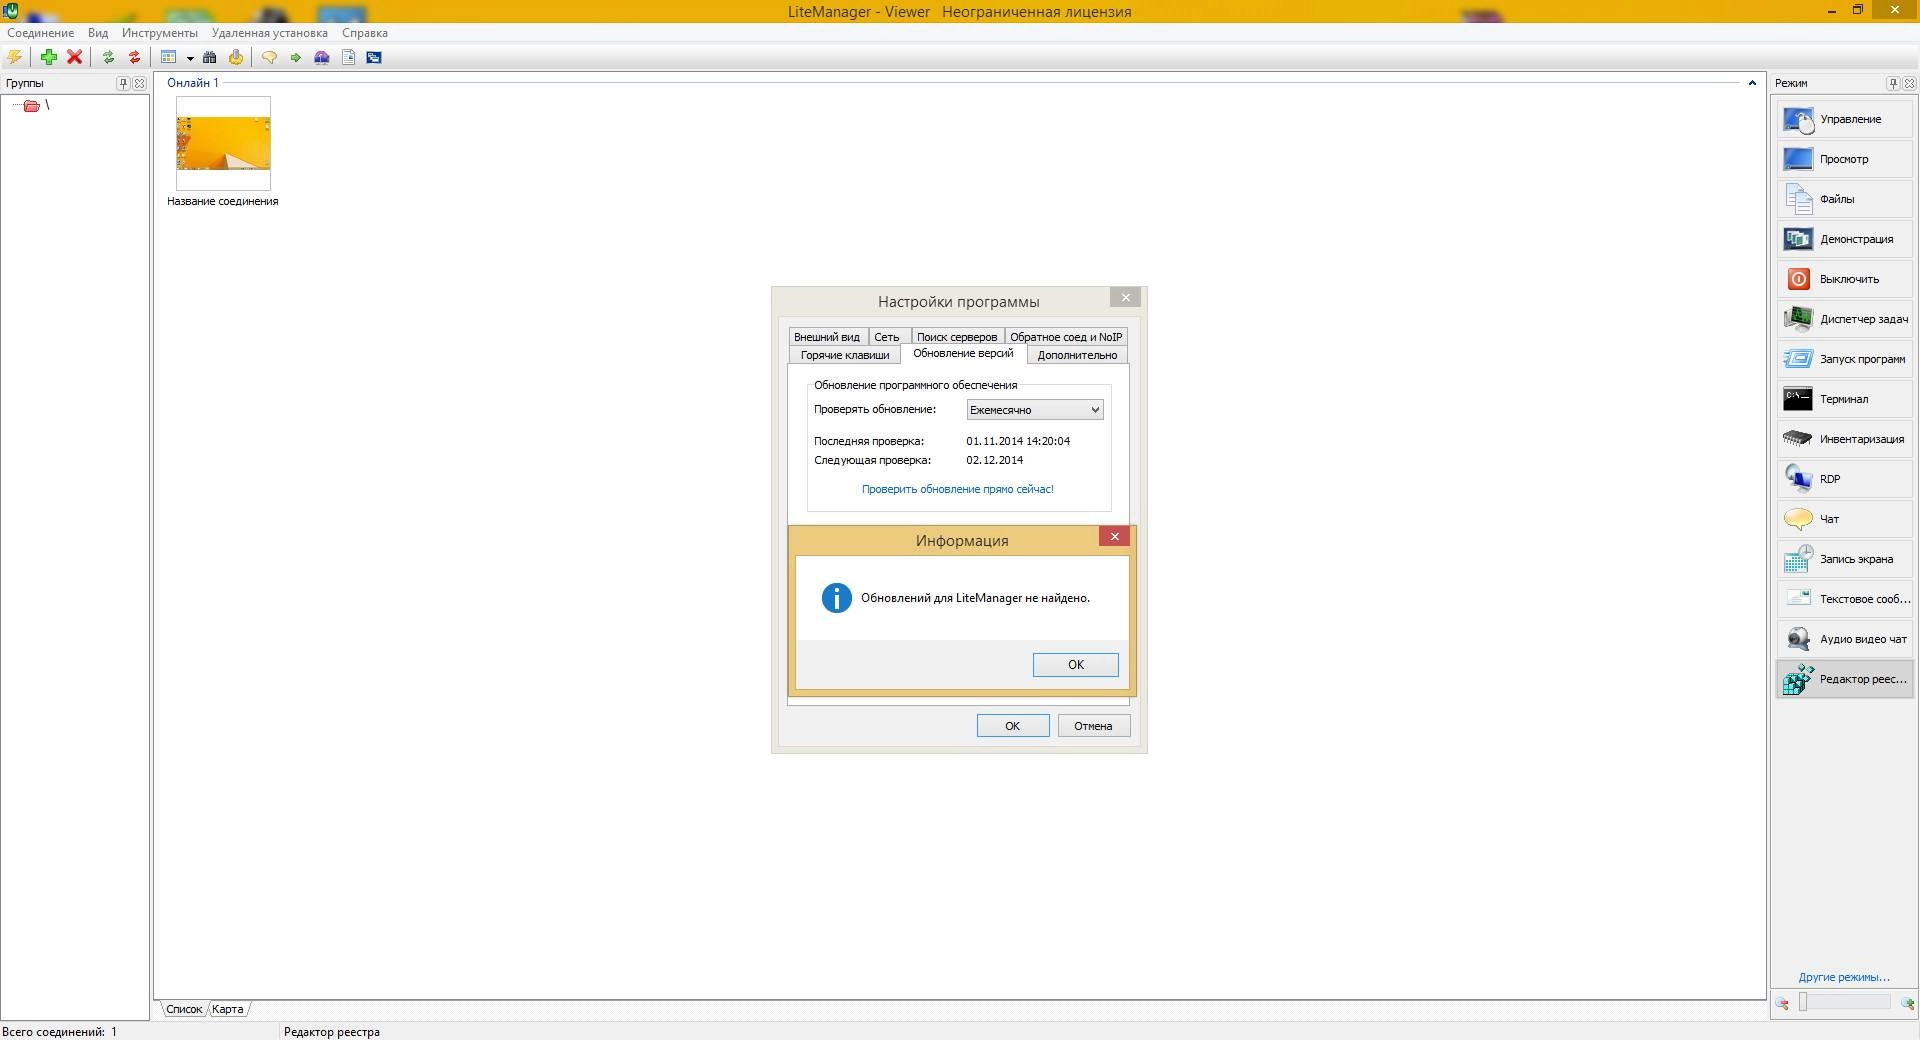The height and width of the screenshot is (1040, 1920).
Task: Select the Терминал mode
Action: pyautogui.click(x=1845, y=399)
